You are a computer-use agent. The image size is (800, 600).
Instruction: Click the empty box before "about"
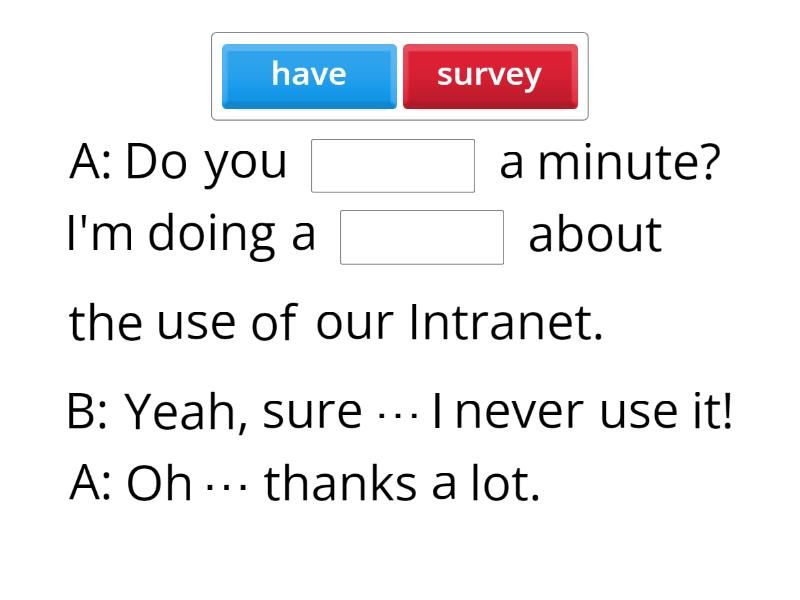pyautogui.click(x=422, y=237)
